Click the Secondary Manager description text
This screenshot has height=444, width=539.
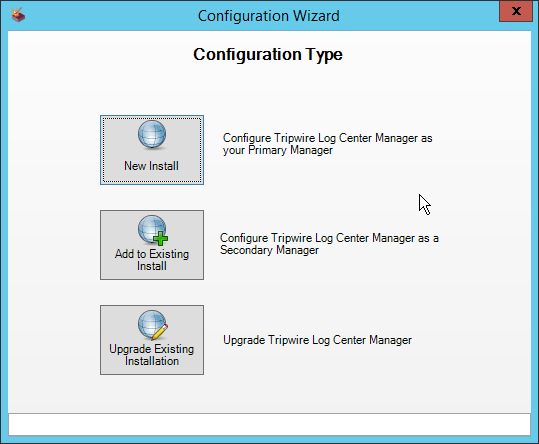[329, 244]
